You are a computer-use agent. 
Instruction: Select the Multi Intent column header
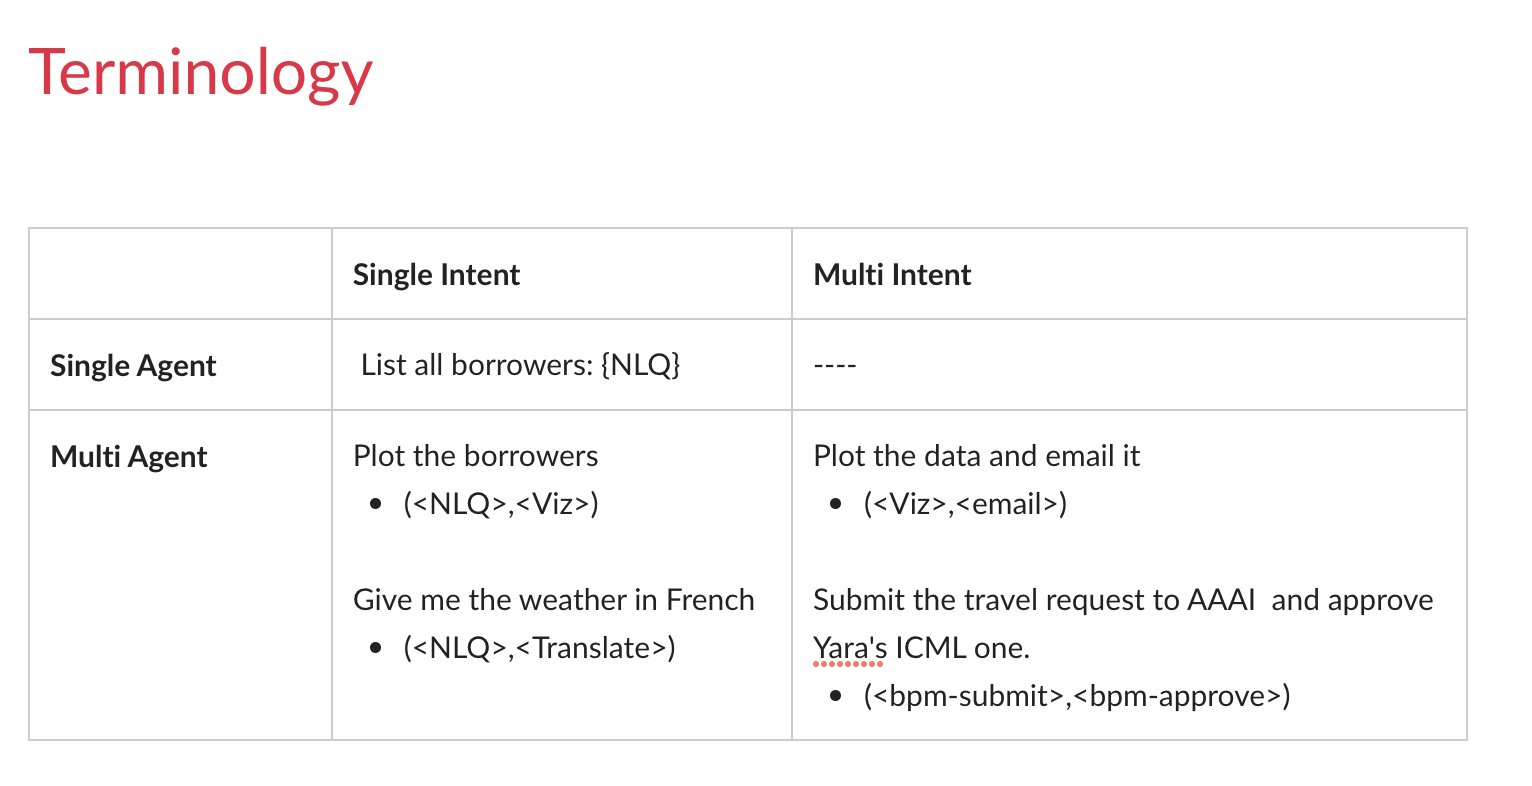(892, 275)
